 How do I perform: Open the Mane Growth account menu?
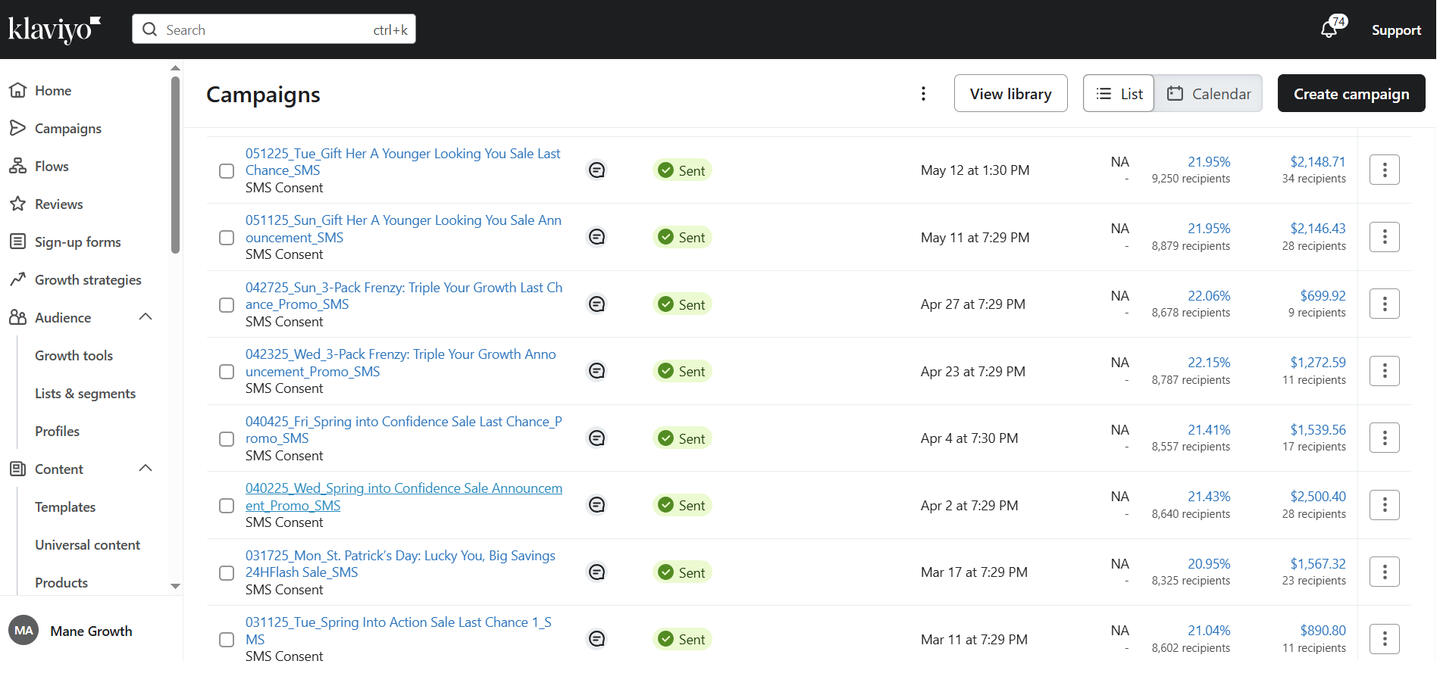point(90,631)
